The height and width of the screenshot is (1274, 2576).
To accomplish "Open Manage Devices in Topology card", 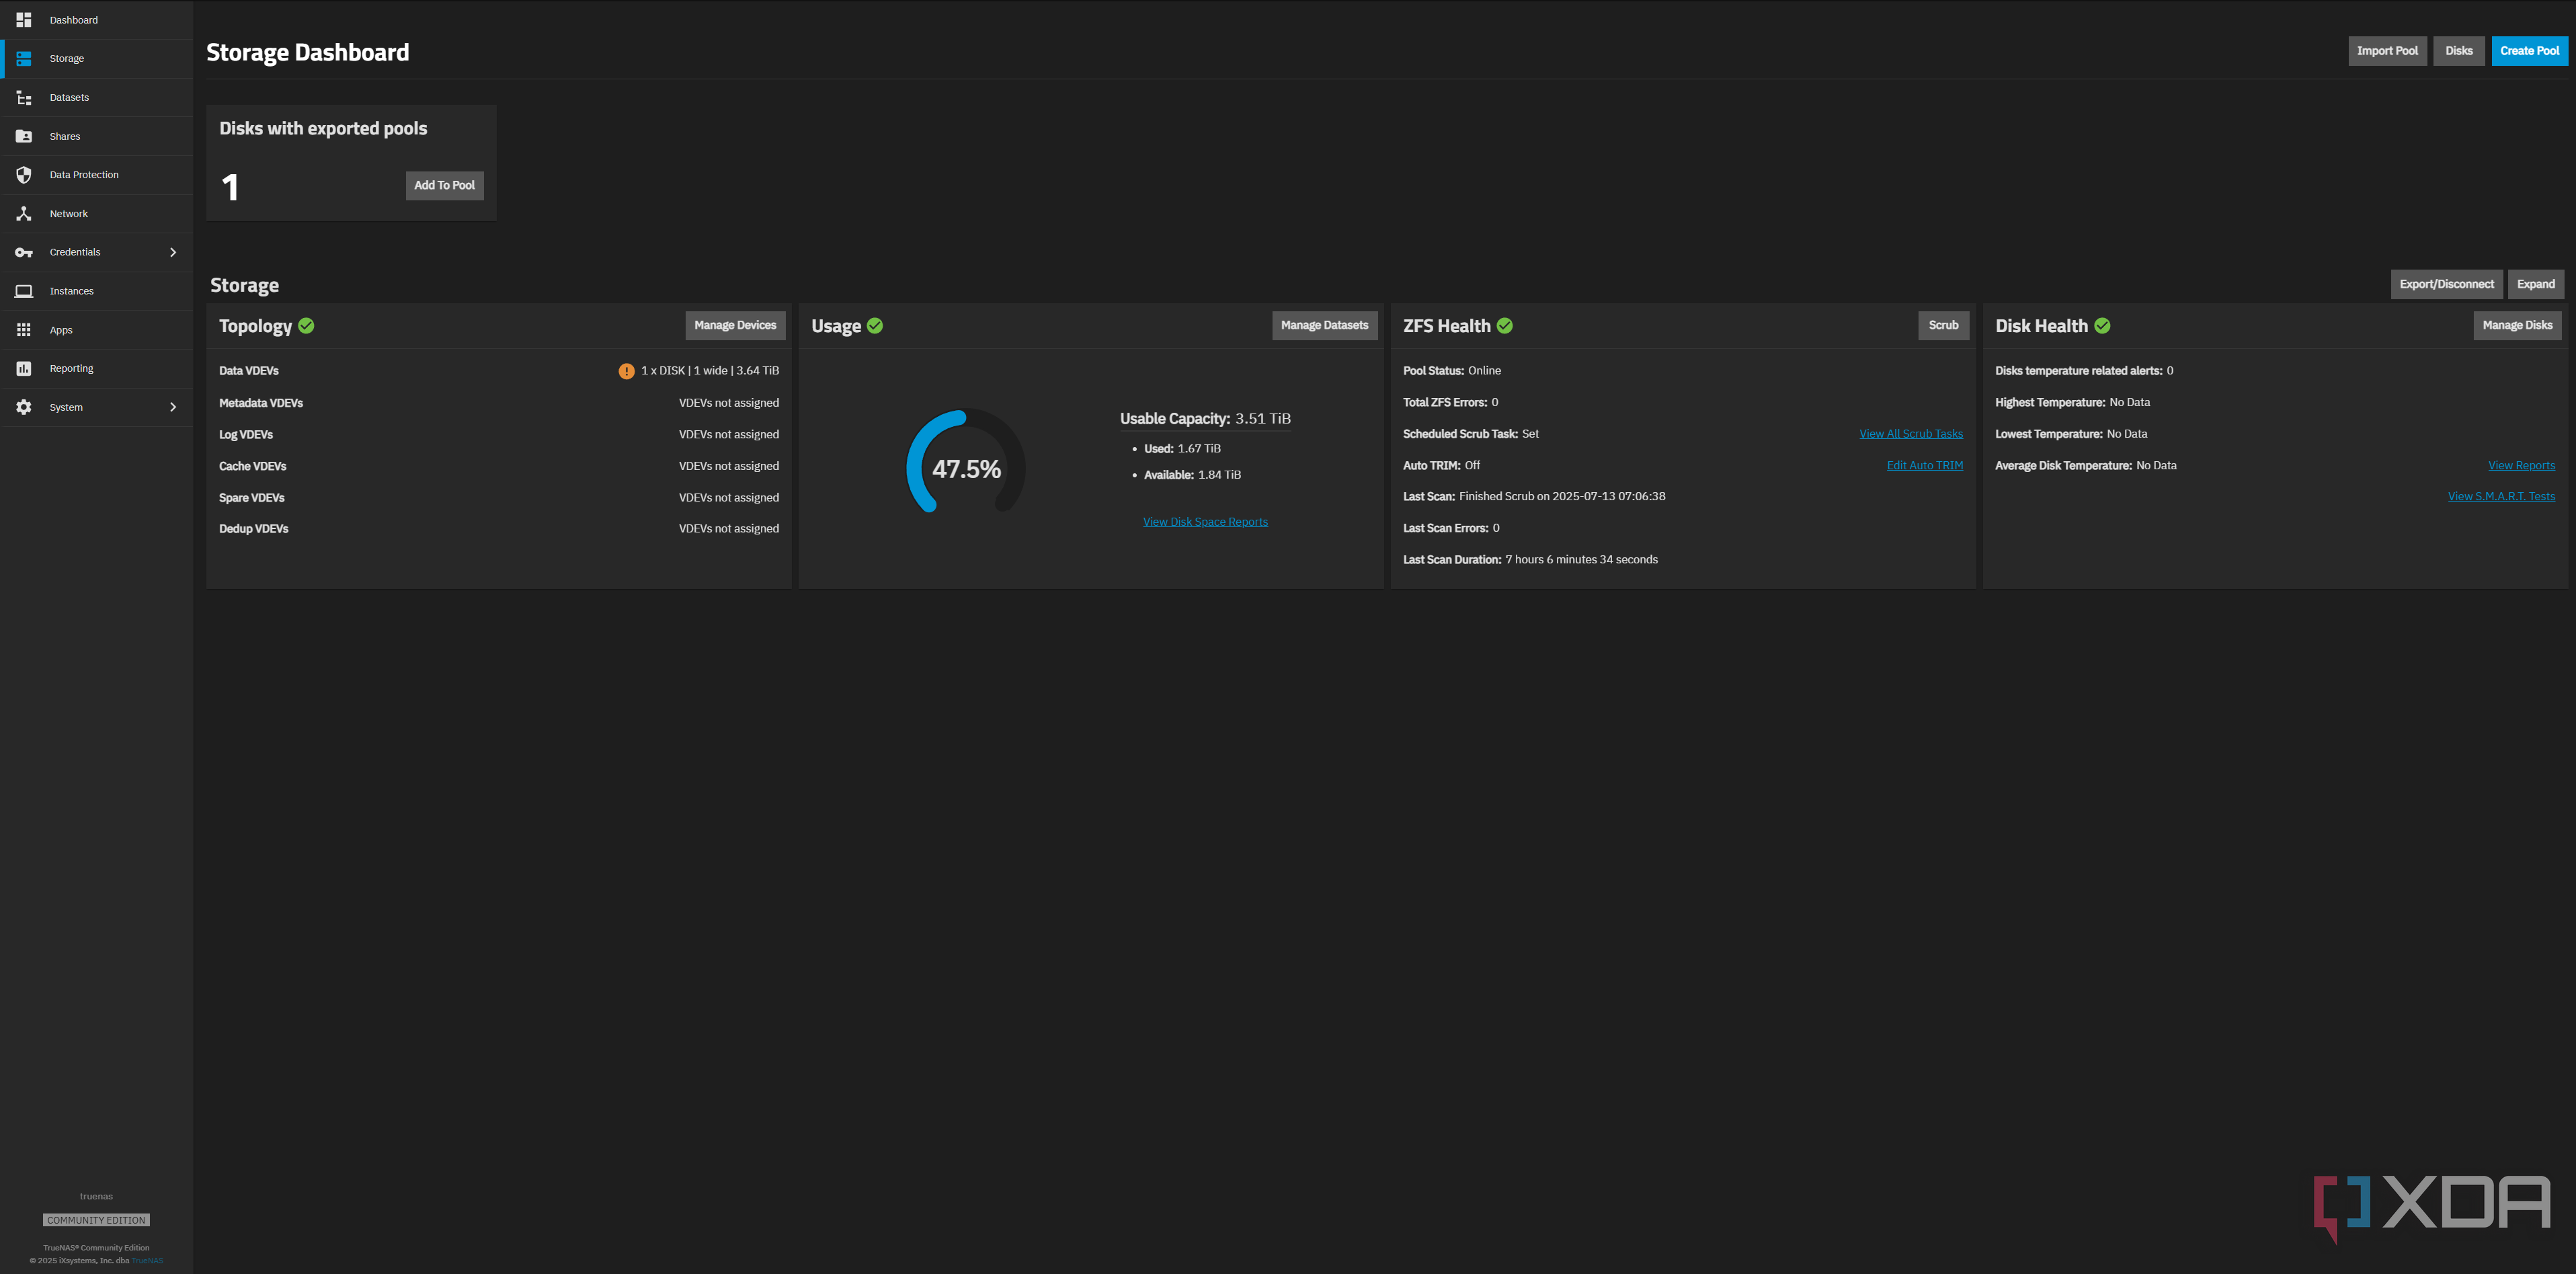I will pyautogui.click(x=735, y=326).
